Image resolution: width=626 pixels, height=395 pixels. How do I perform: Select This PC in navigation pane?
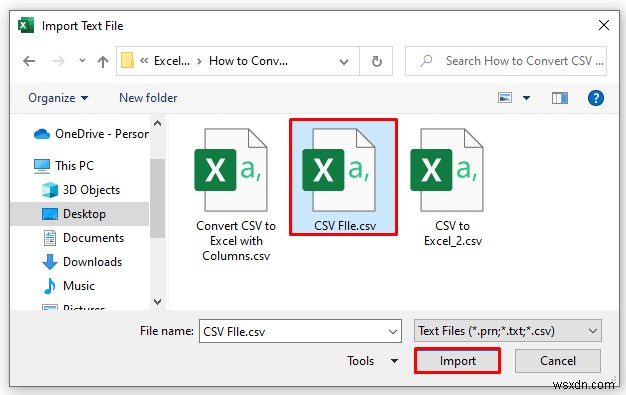(x=64, y=166)
